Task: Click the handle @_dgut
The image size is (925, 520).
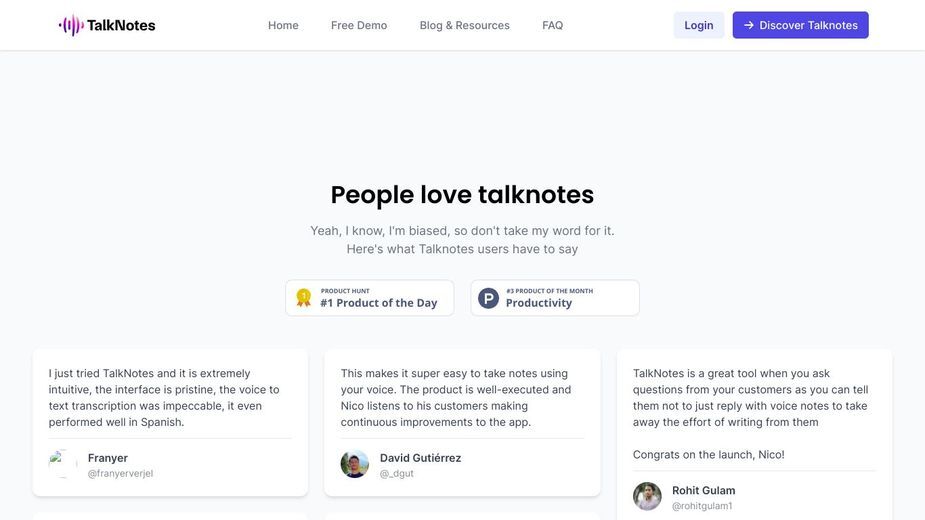Action: pos(396,473)
